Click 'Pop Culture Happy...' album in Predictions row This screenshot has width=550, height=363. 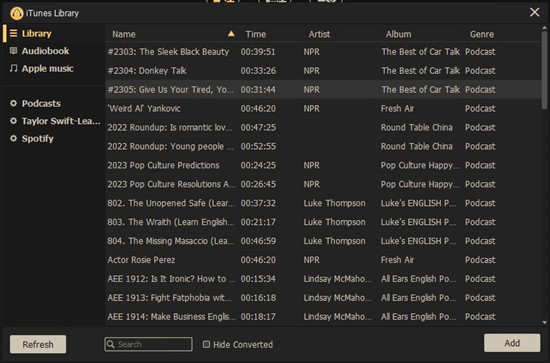coord(420,165)
